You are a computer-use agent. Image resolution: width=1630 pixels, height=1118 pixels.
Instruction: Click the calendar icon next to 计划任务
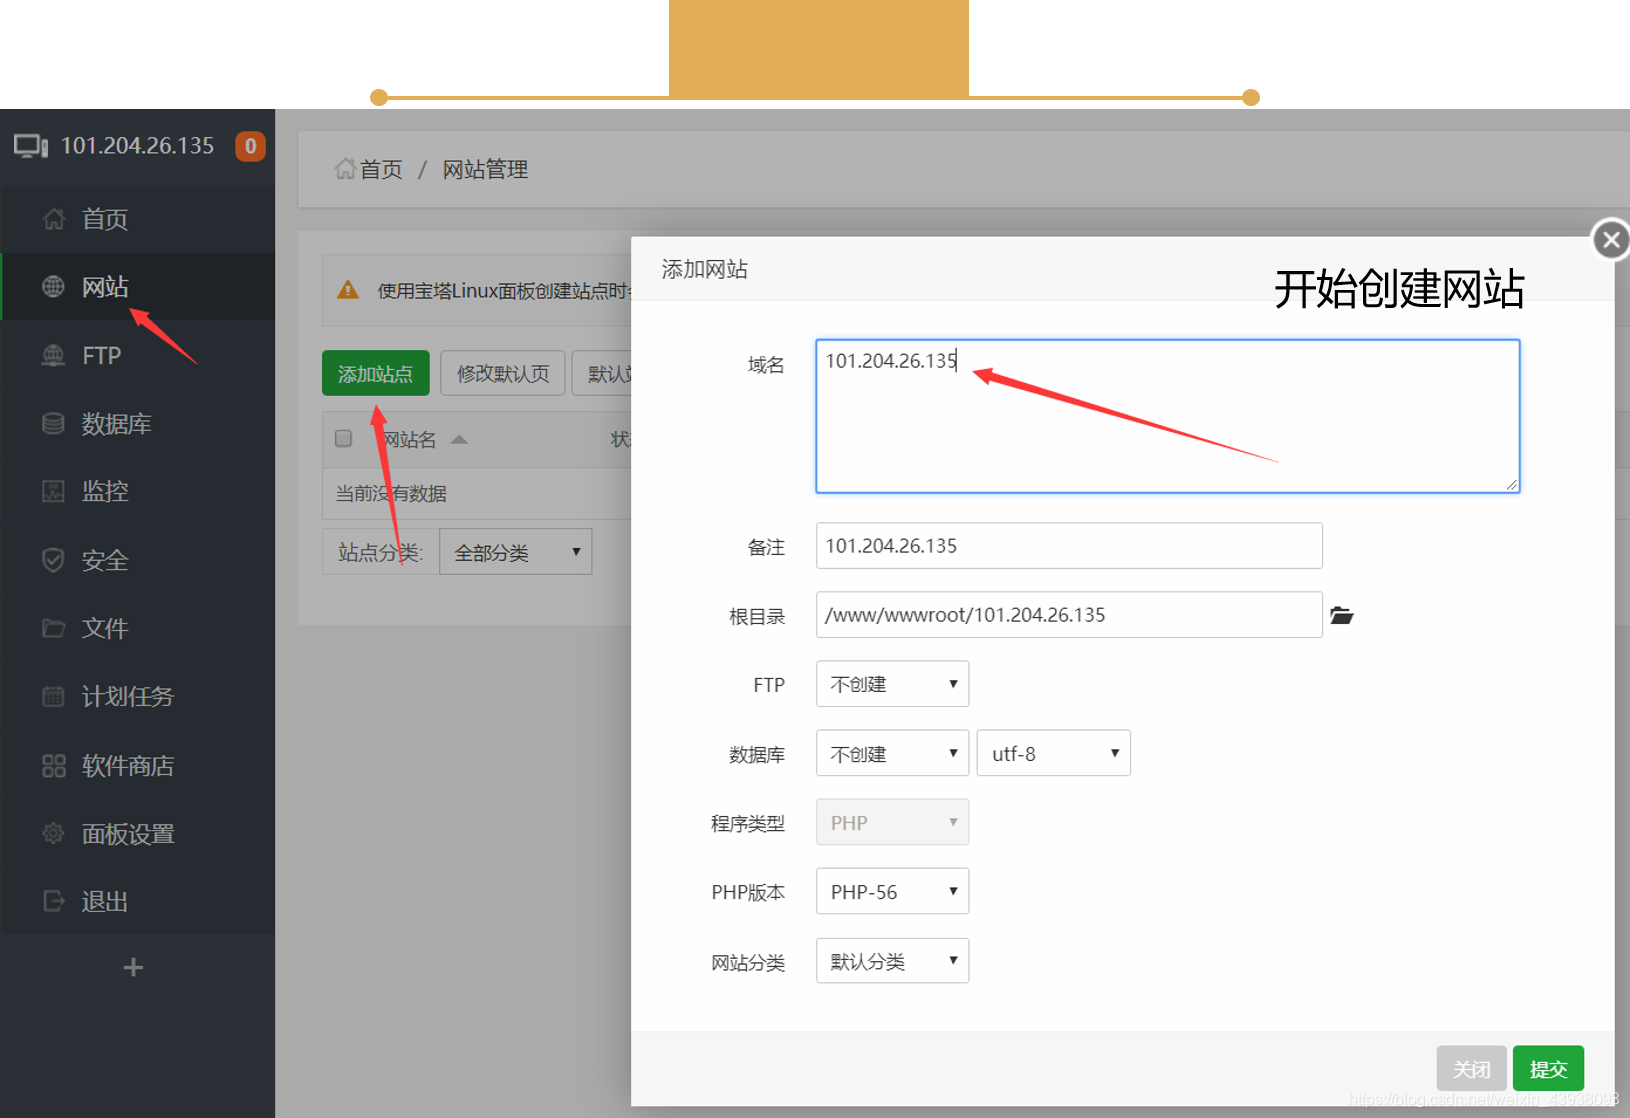coord(54,696)
